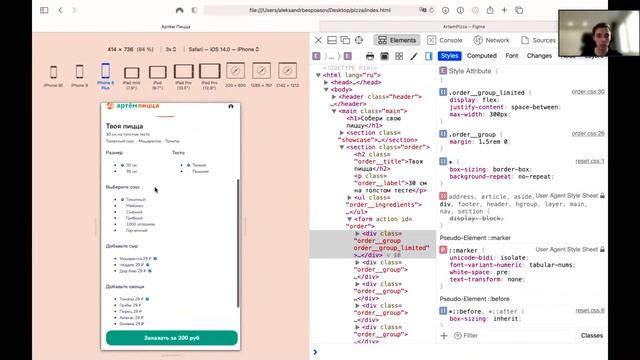Image resolution: width=640 pixels, height=360 pixels.
Task: Go forward with the Safari forward arrow
Action: 74,10
